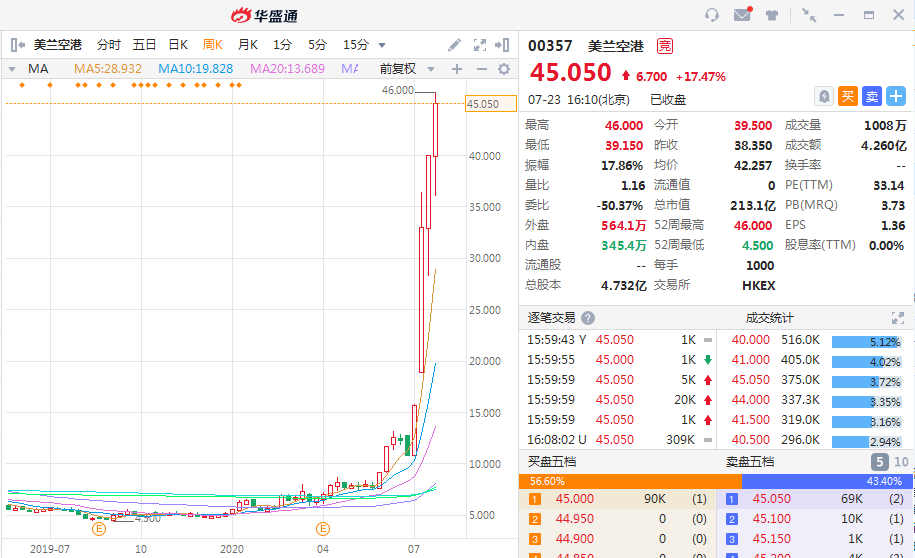Click the second E earnings marker near 04
Viewport: 915px width, 558px height.
[x=323, y=529]
